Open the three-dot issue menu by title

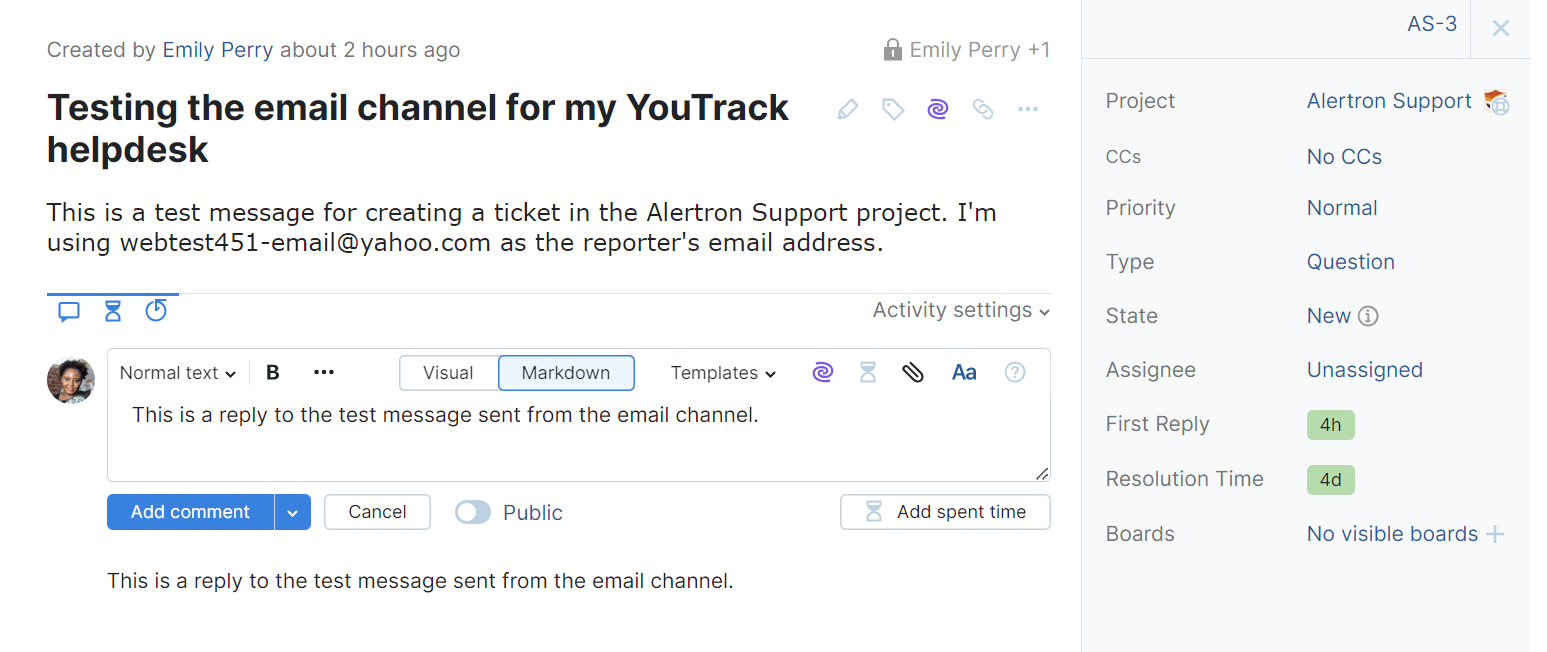pos(1028,109)
